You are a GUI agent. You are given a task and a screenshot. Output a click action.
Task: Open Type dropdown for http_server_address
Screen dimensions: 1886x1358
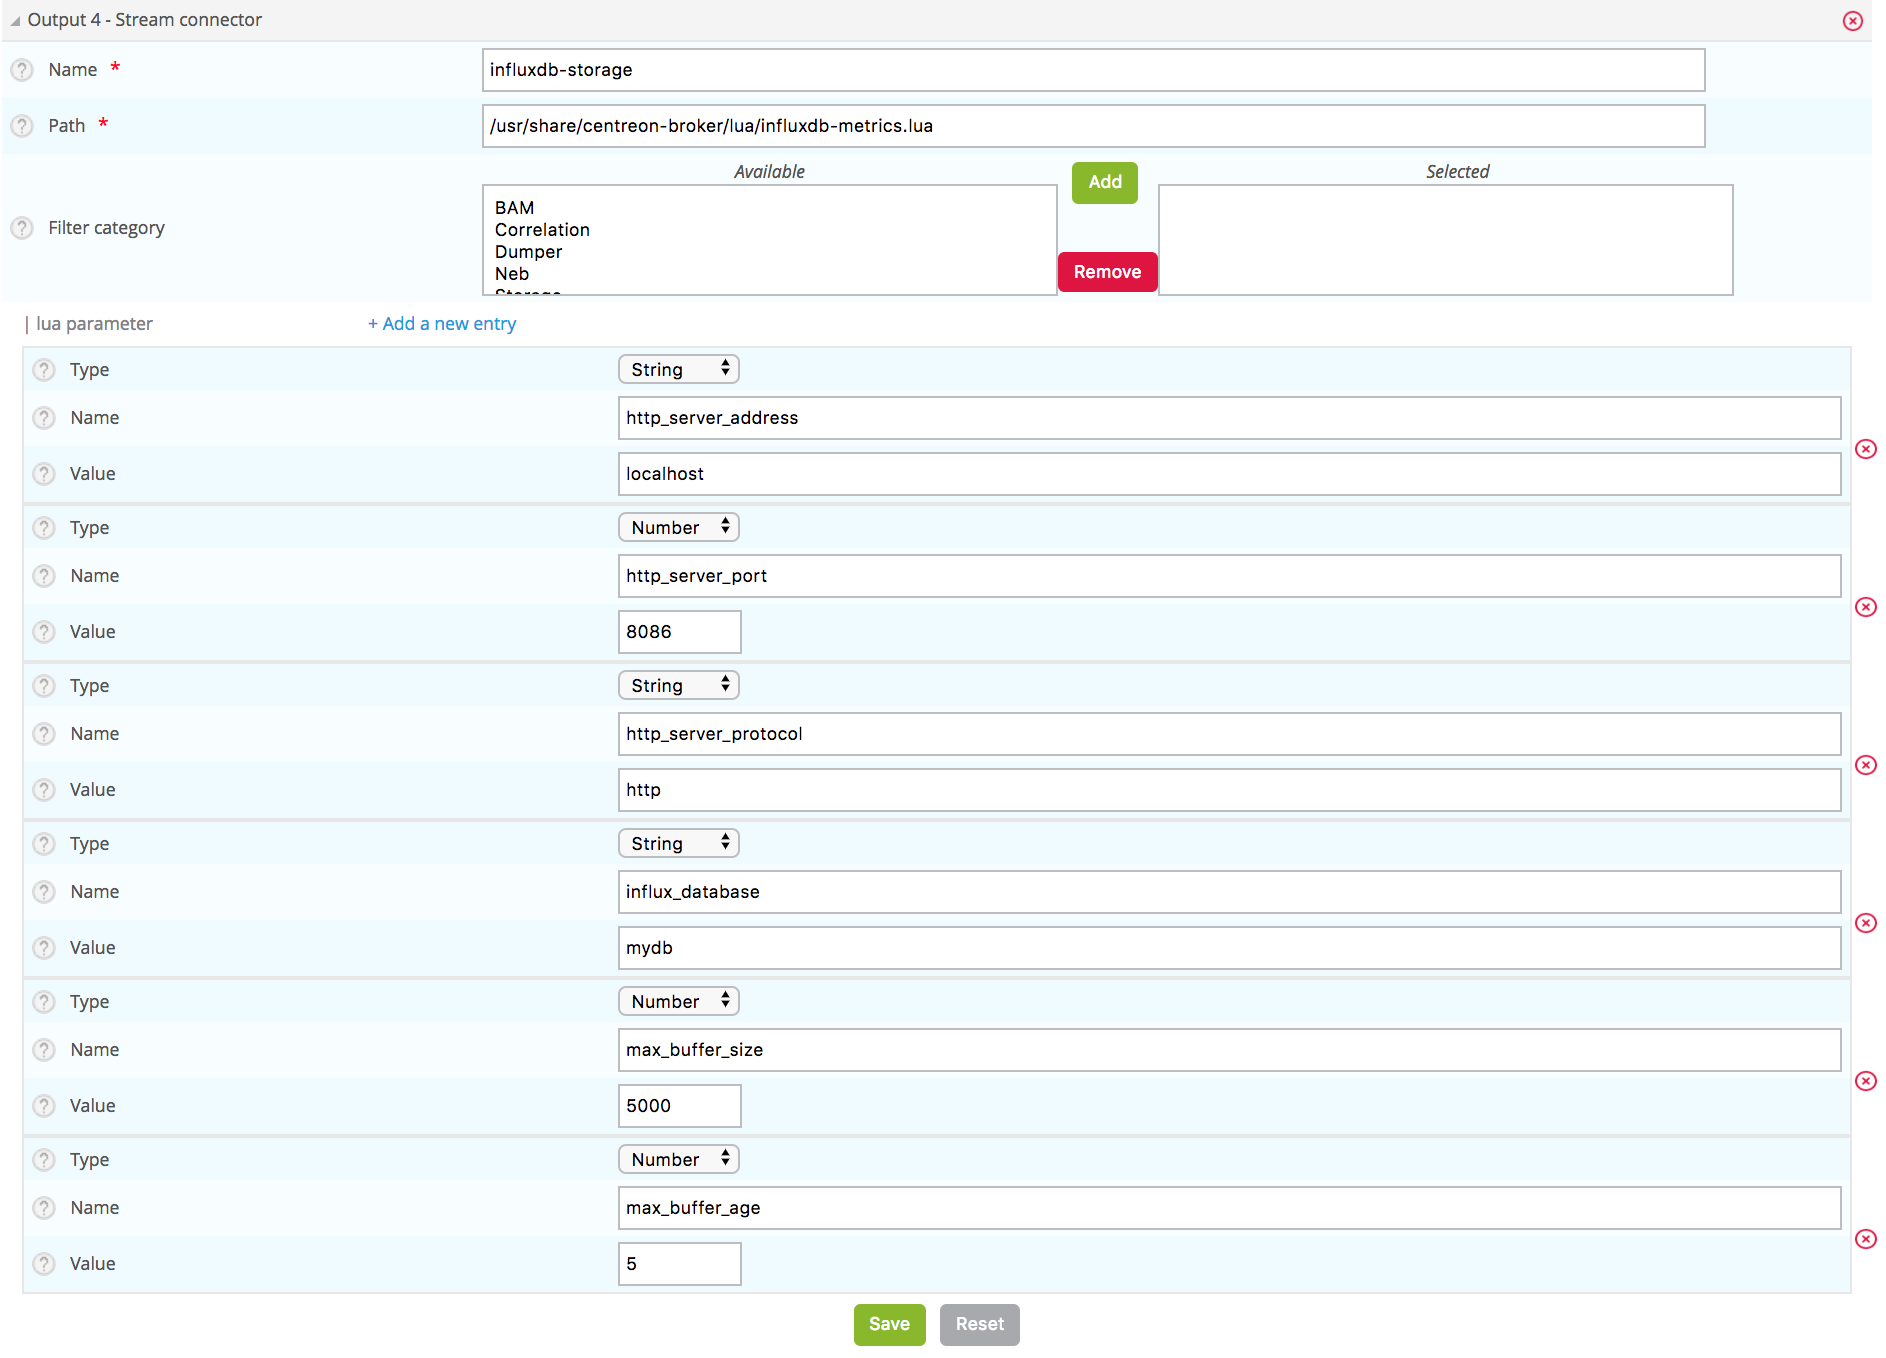coord(678,369)
